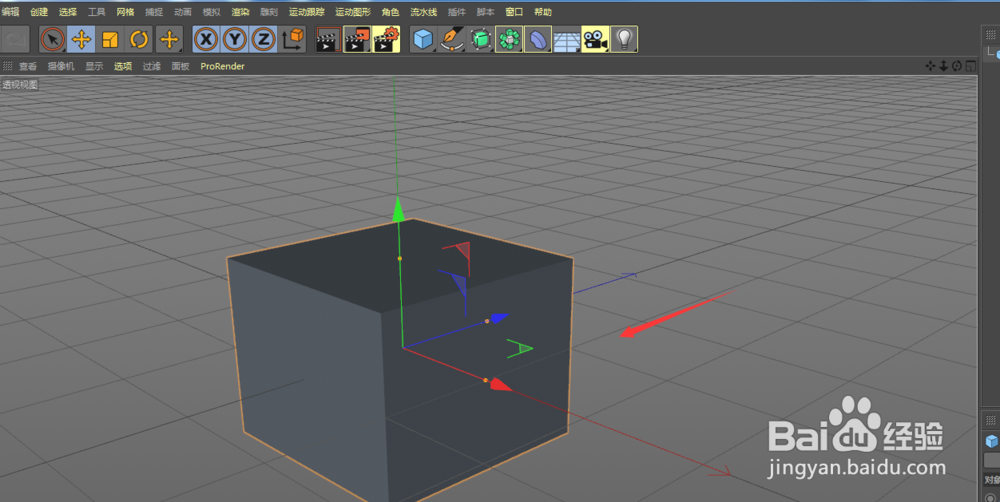Click the blue Z-axis arrow handle
1000x502 pixels.
(499, 318)
